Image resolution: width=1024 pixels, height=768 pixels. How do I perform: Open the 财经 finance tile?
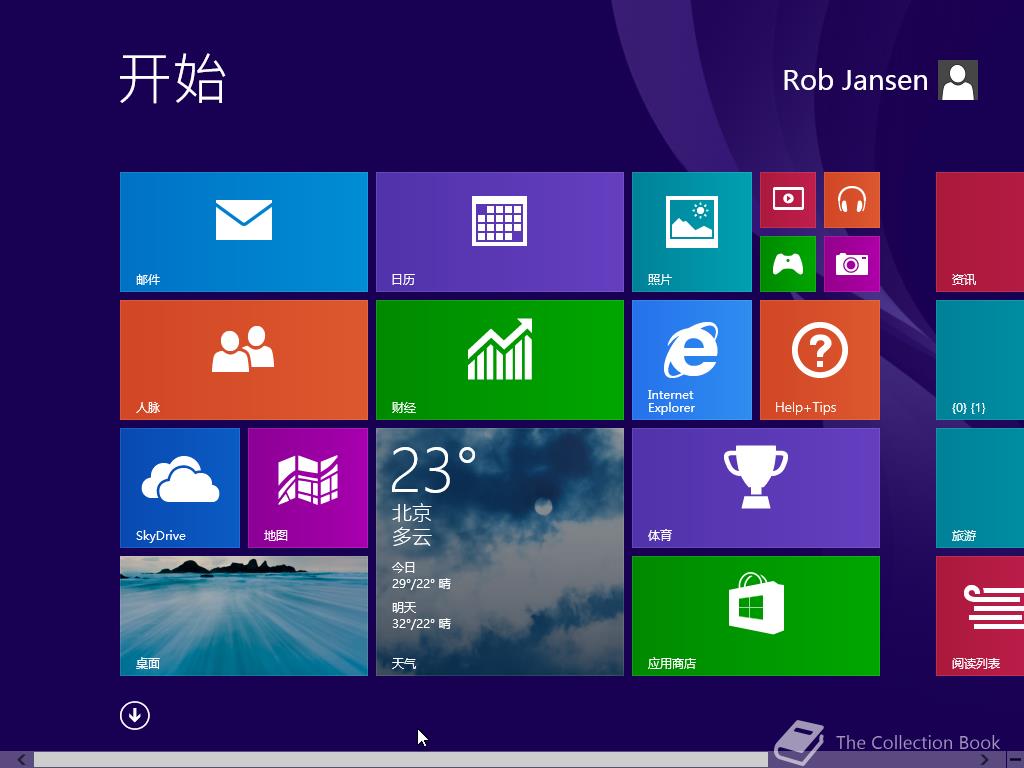[500, 360]
